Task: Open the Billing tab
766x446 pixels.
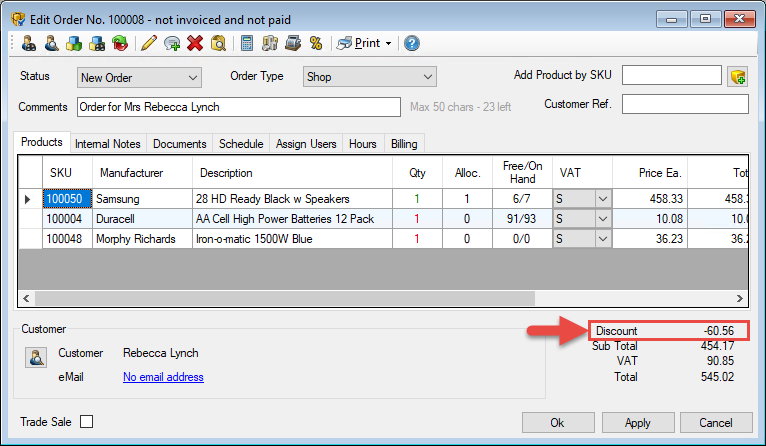Action: pyautogui.click(x=404, y=144)
